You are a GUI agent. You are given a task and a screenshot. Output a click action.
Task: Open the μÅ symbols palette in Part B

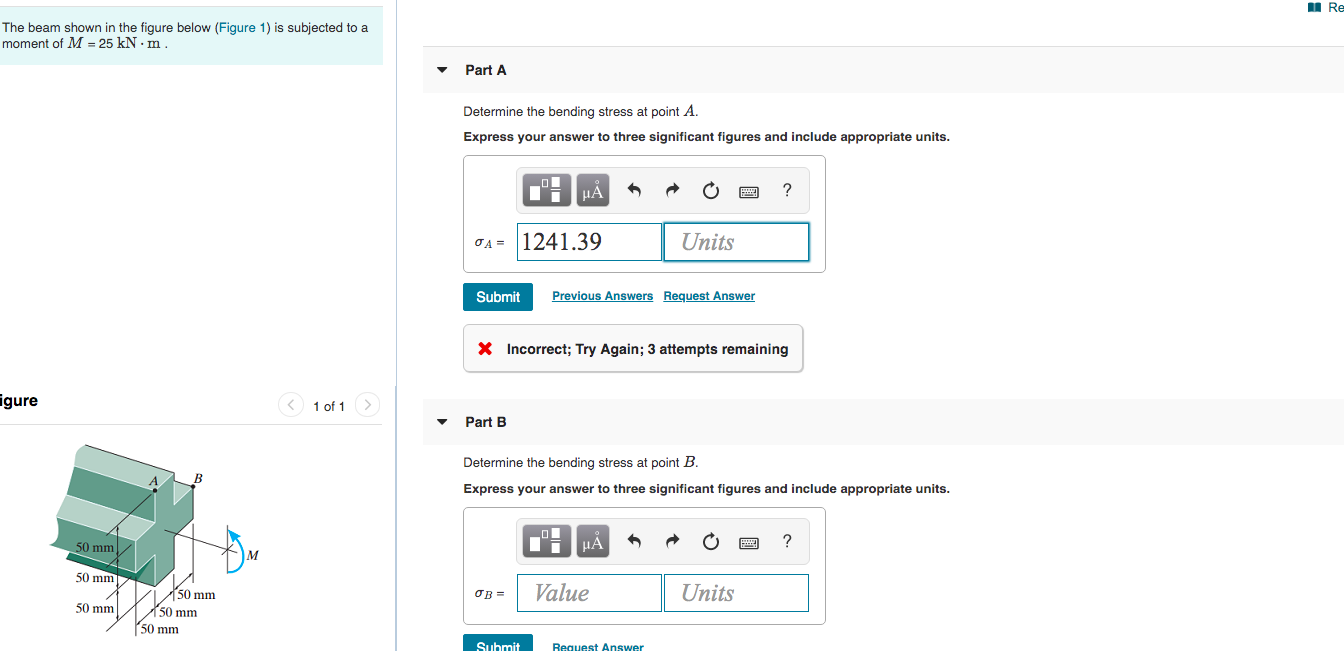592,542
